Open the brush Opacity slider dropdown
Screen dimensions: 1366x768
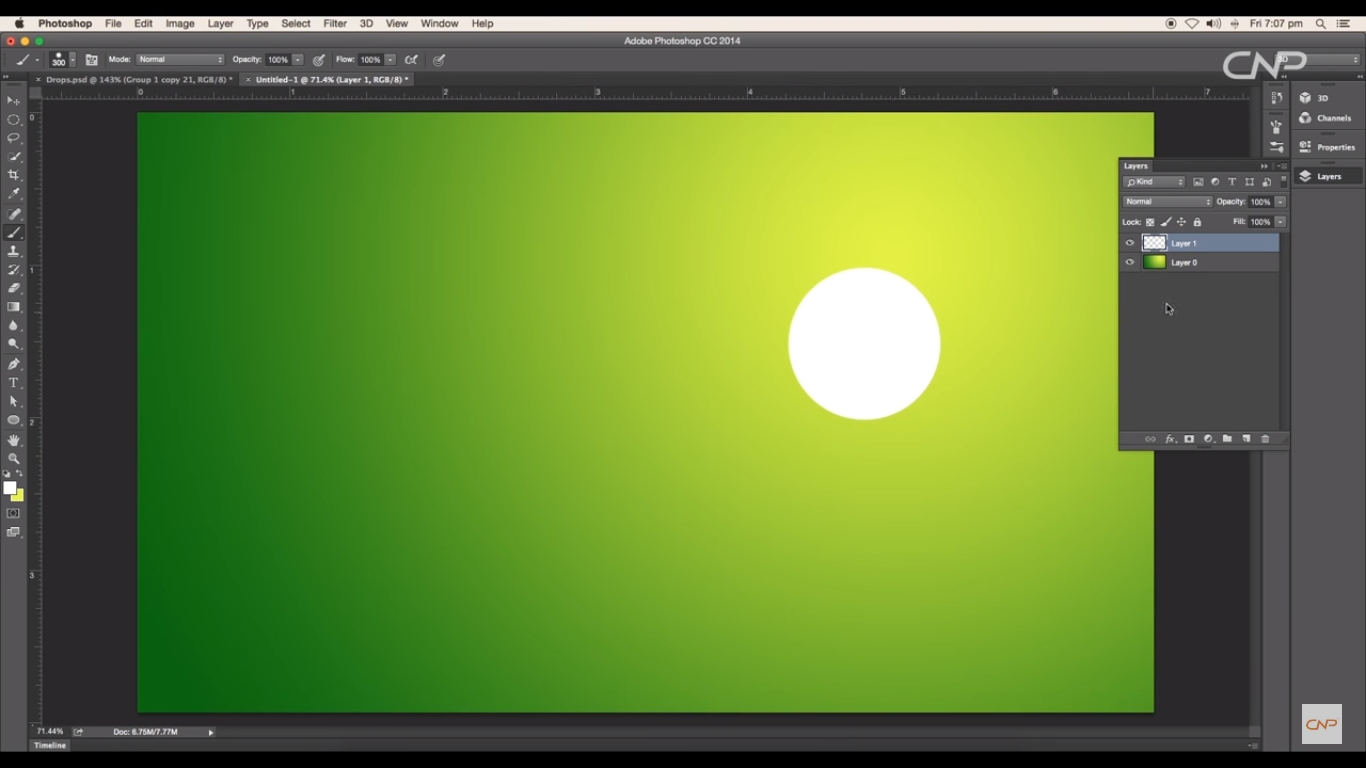pyautogui.click(x=298, y=60)
